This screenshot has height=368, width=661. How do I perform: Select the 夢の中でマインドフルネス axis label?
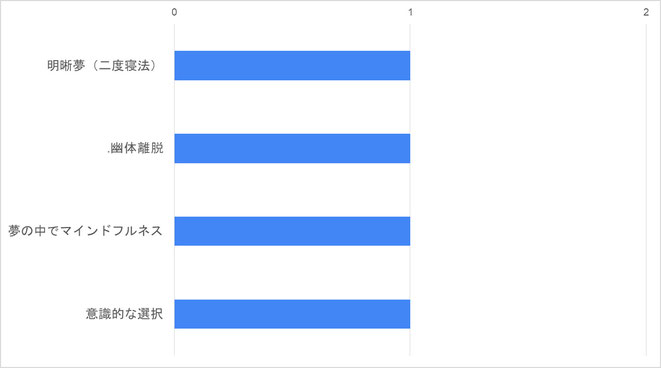[x=85, y=231]
